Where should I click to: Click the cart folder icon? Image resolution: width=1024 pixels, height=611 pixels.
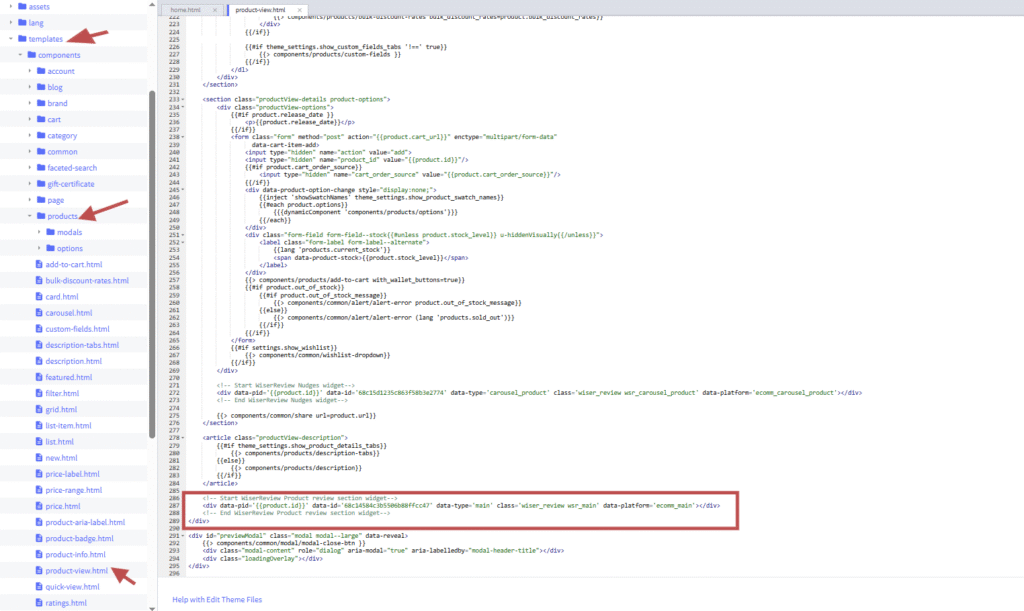[x=40, y=119]
